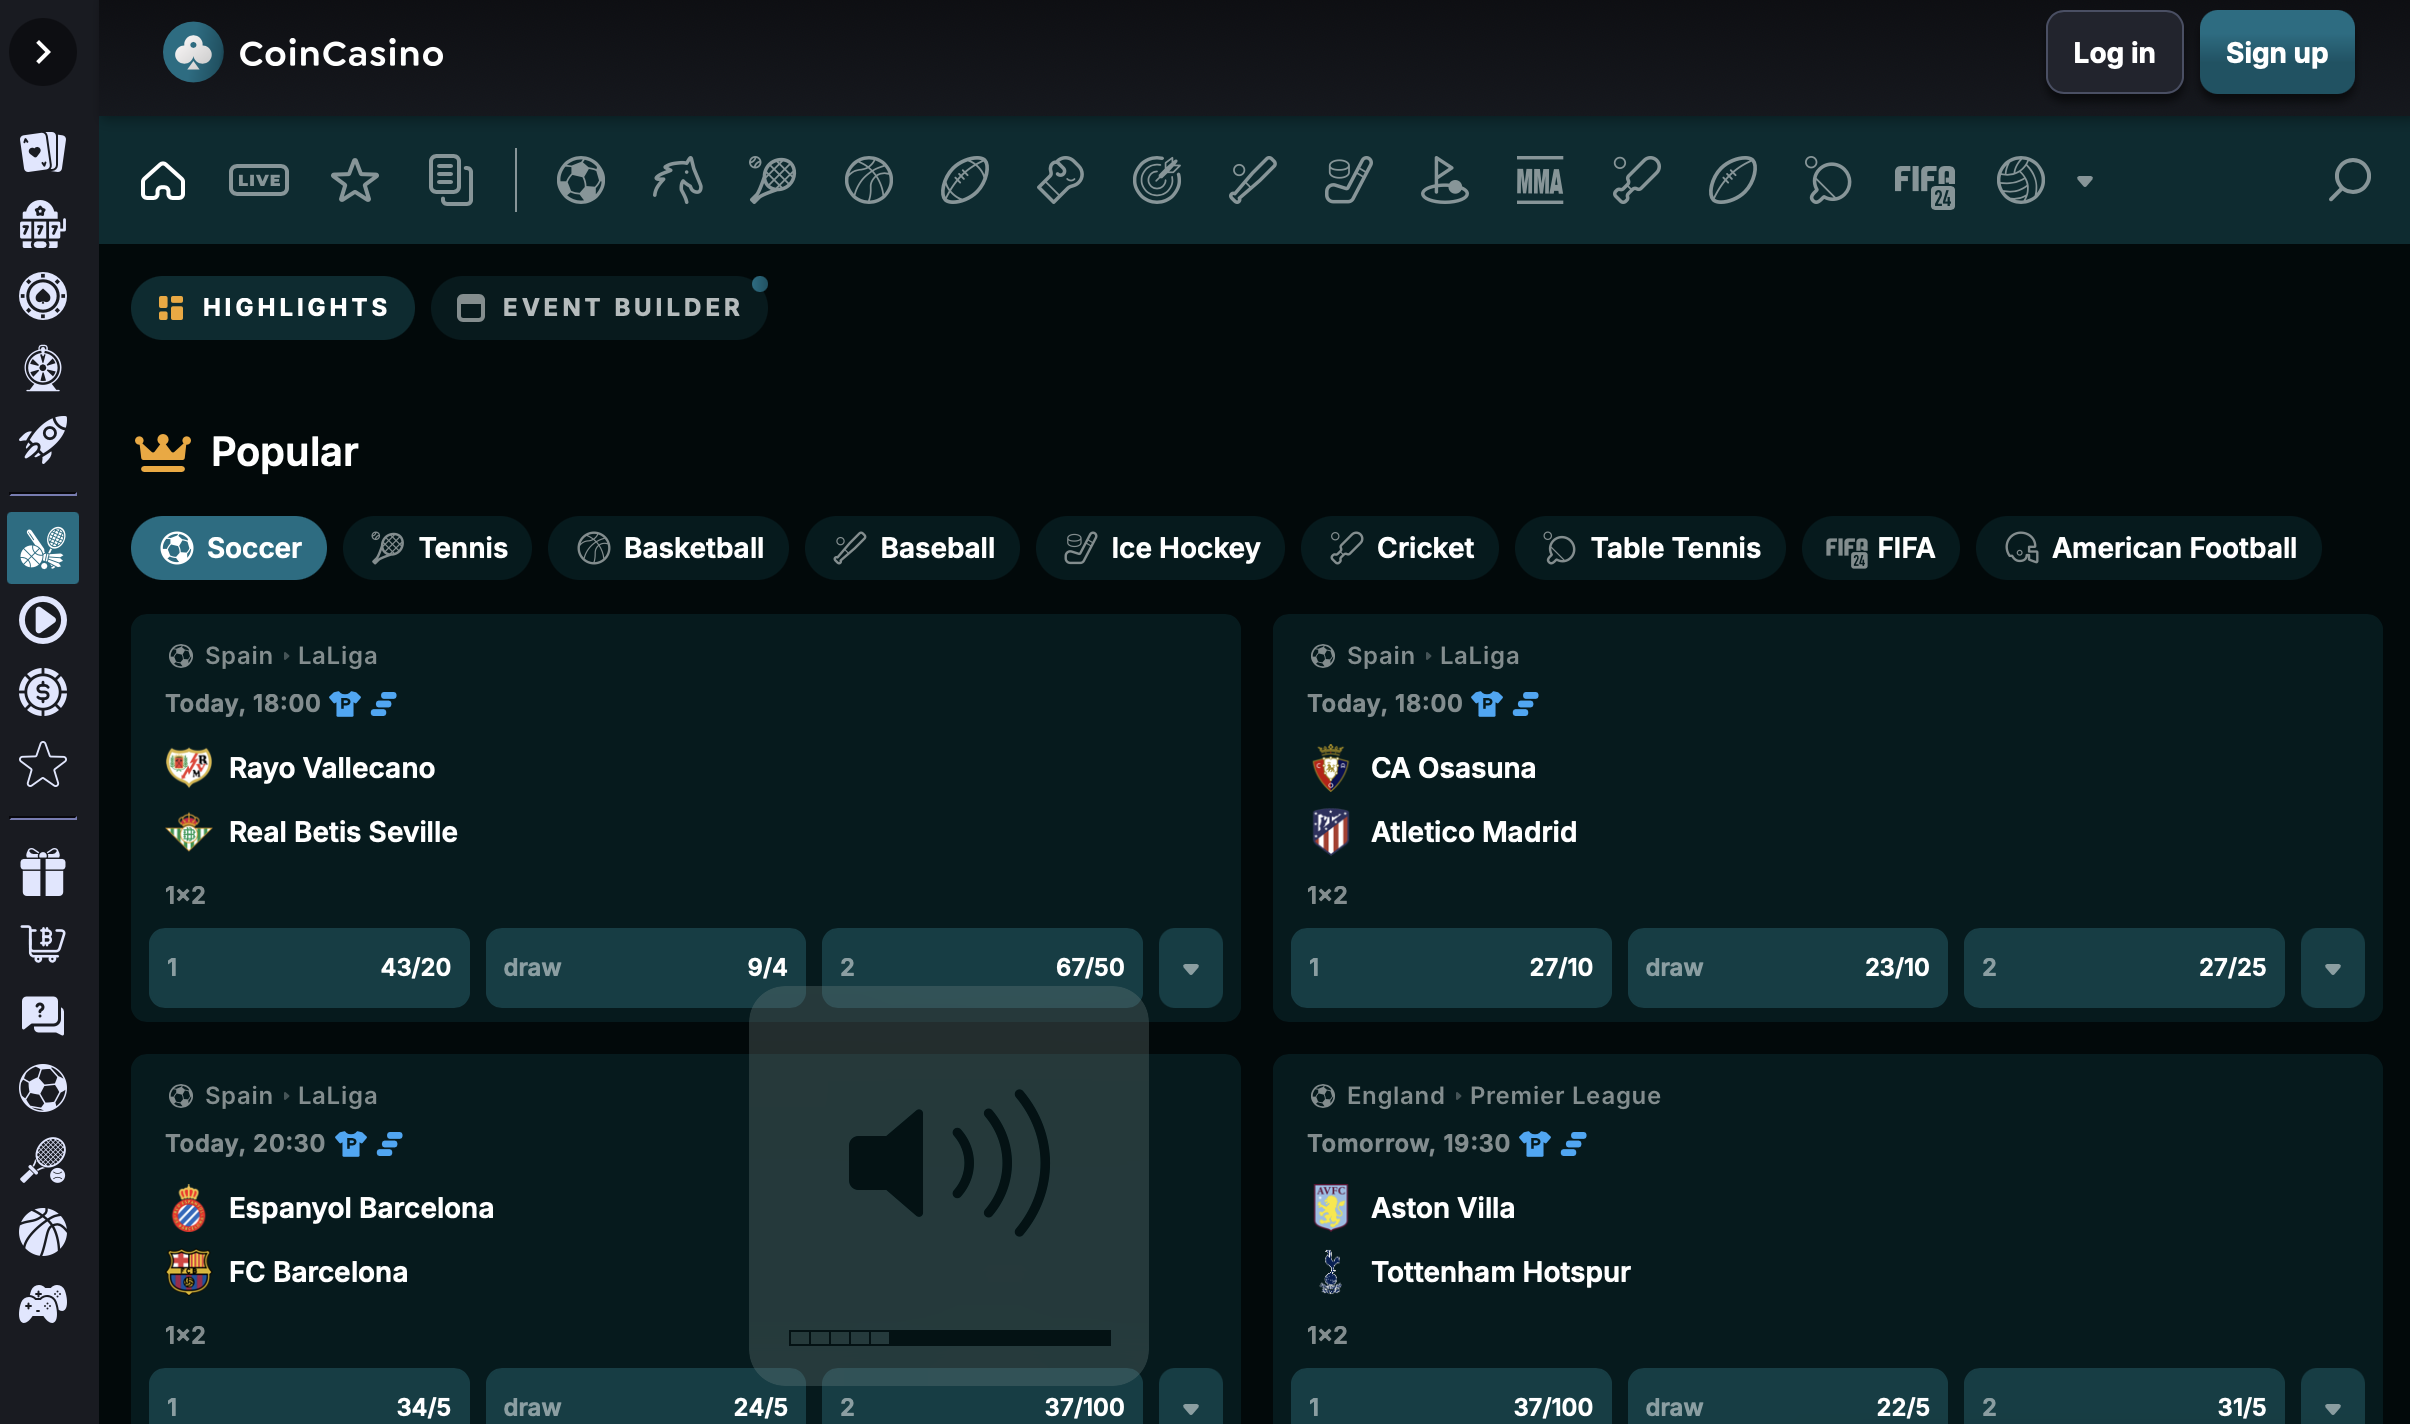Open the sidebar tennis racket icon

point(43,1160)
